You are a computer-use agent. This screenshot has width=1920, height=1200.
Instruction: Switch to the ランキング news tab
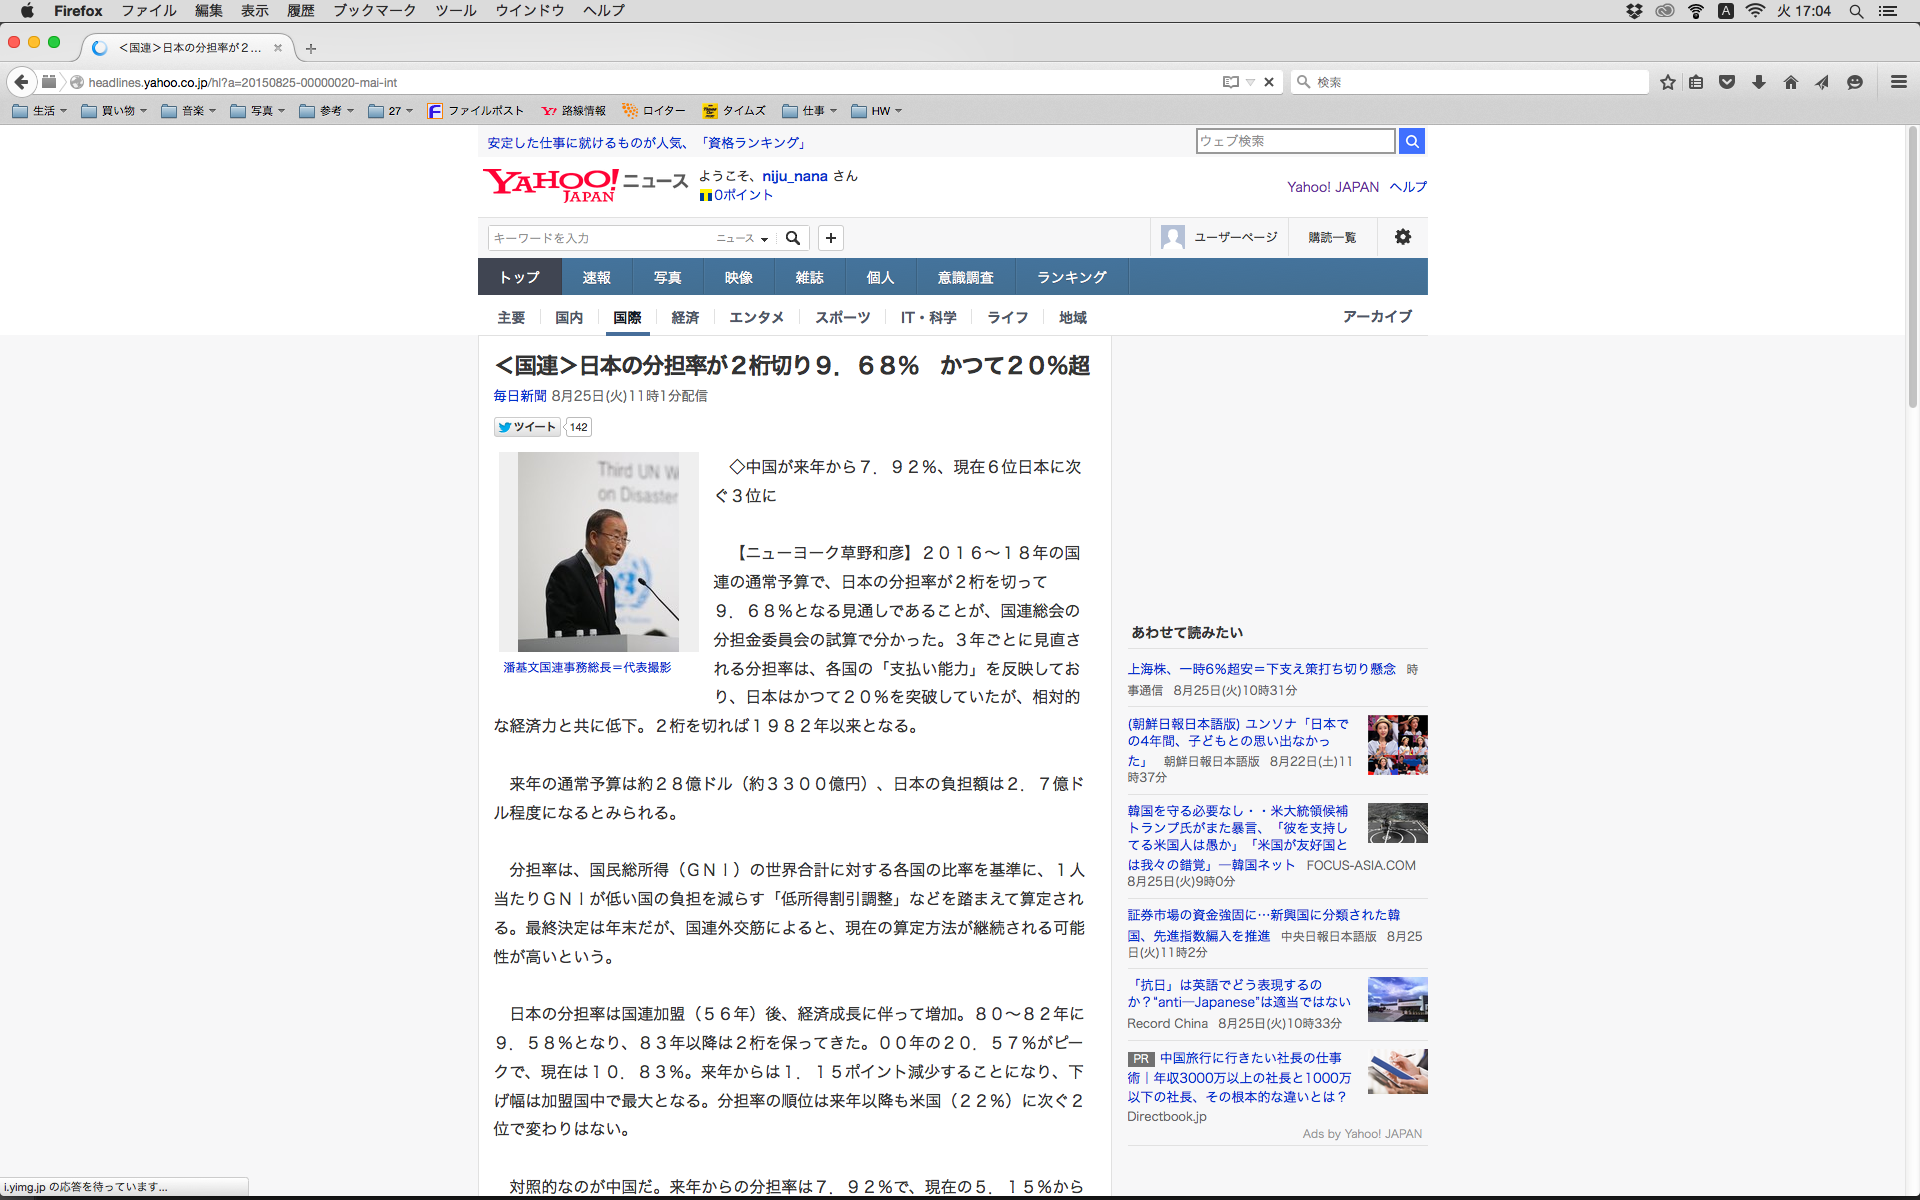1071,277
